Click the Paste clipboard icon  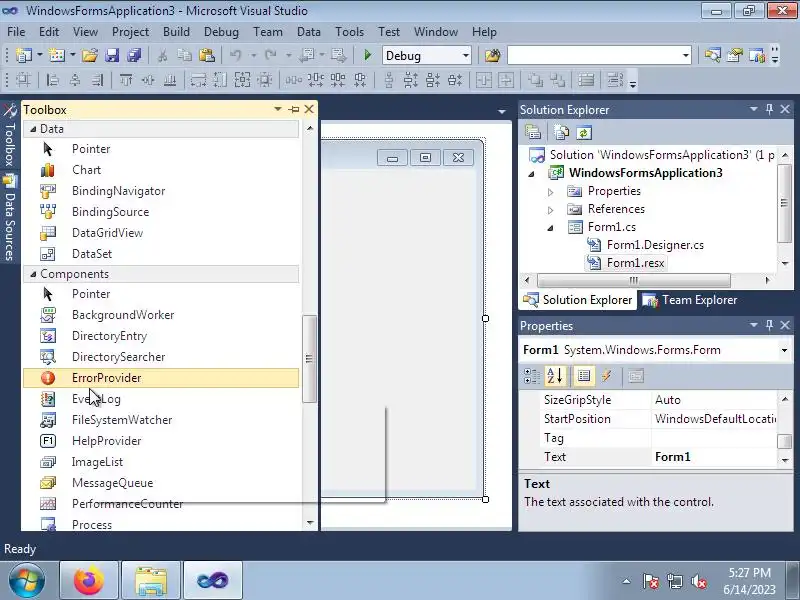coord(207,55)
